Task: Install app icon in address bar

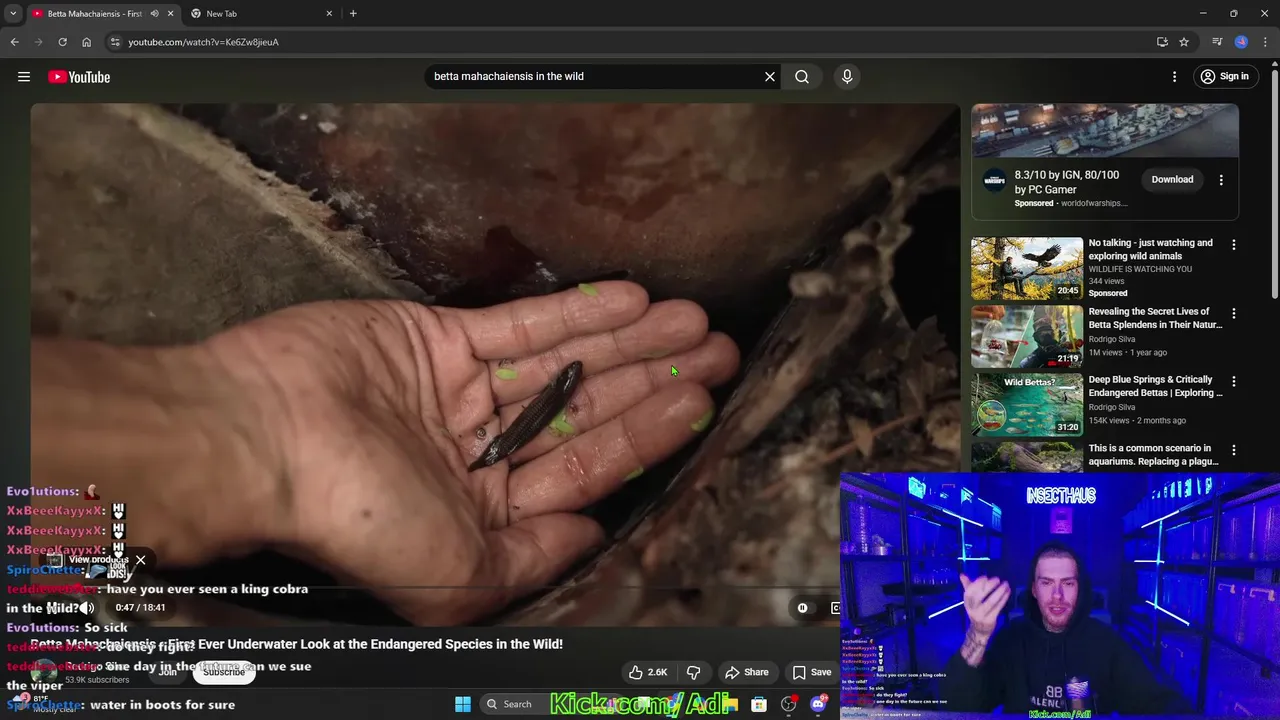Action: coord(1162,42)
